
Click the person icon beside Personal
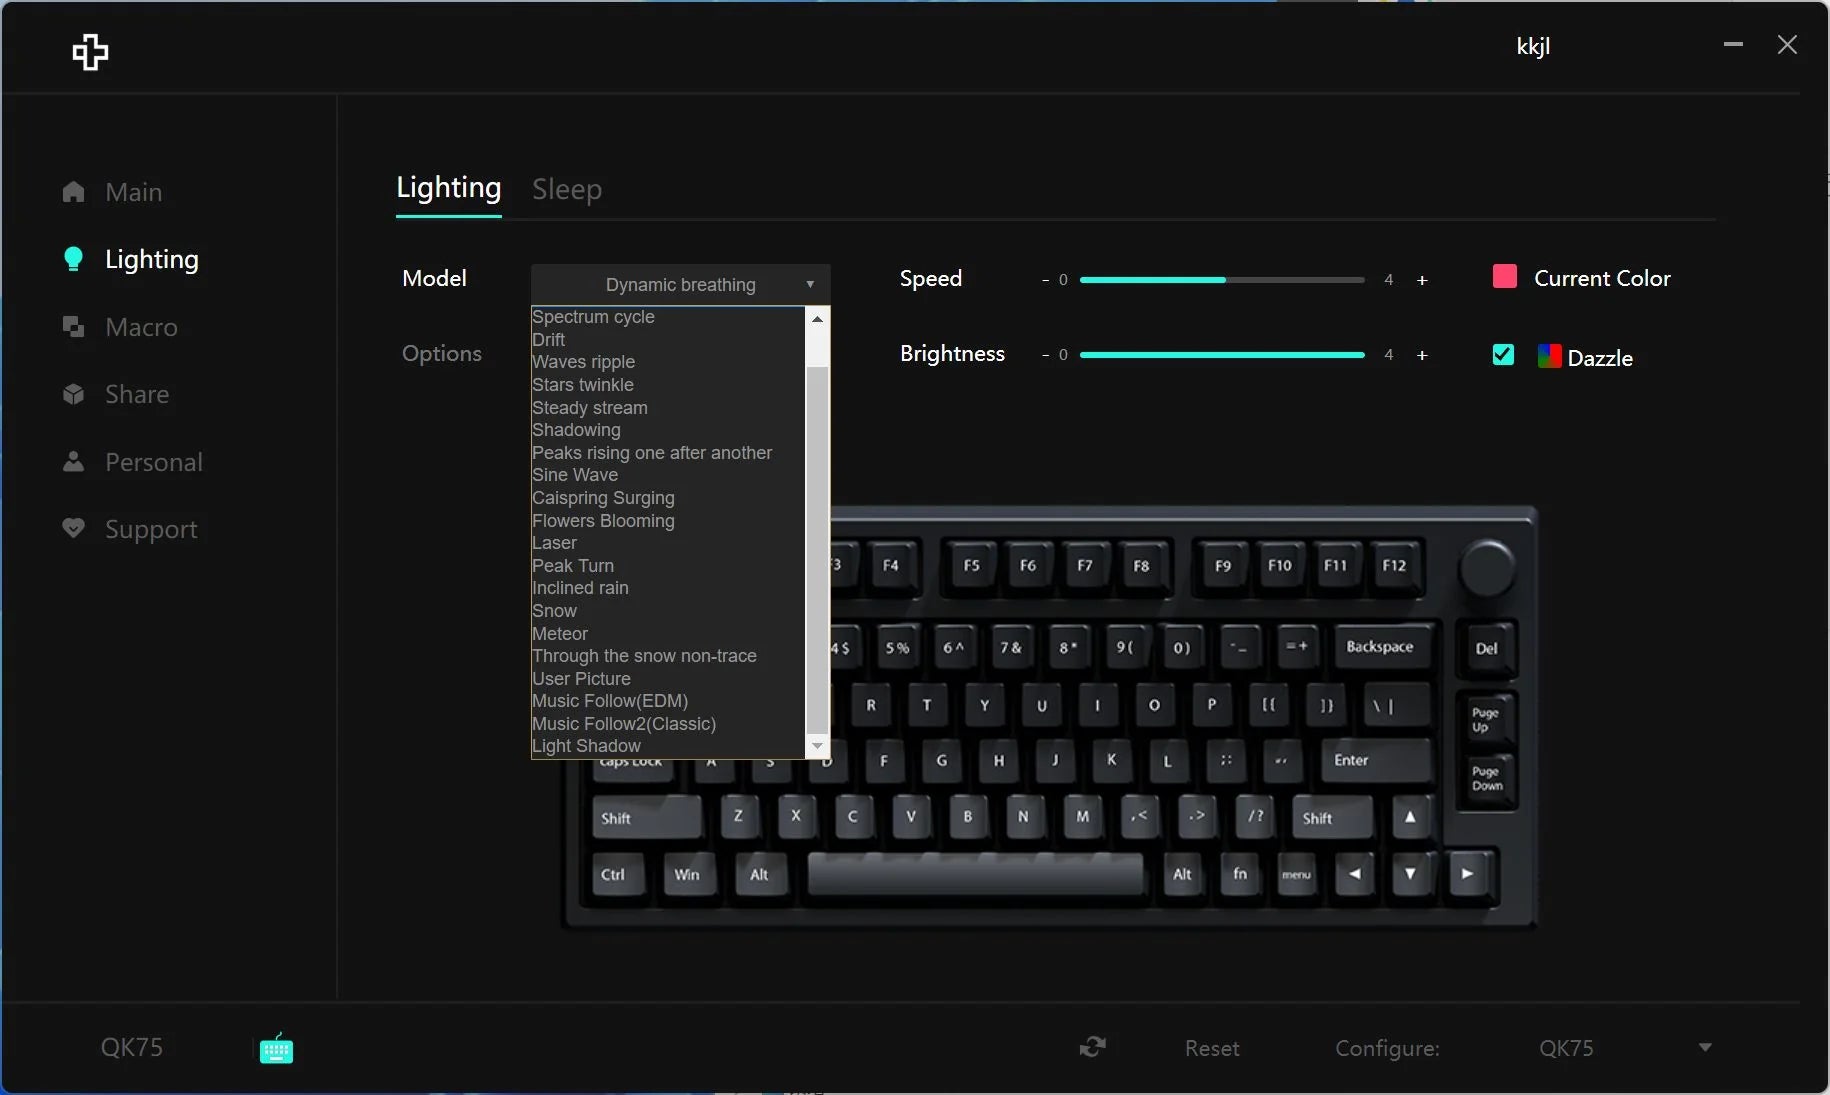(73, 461)
